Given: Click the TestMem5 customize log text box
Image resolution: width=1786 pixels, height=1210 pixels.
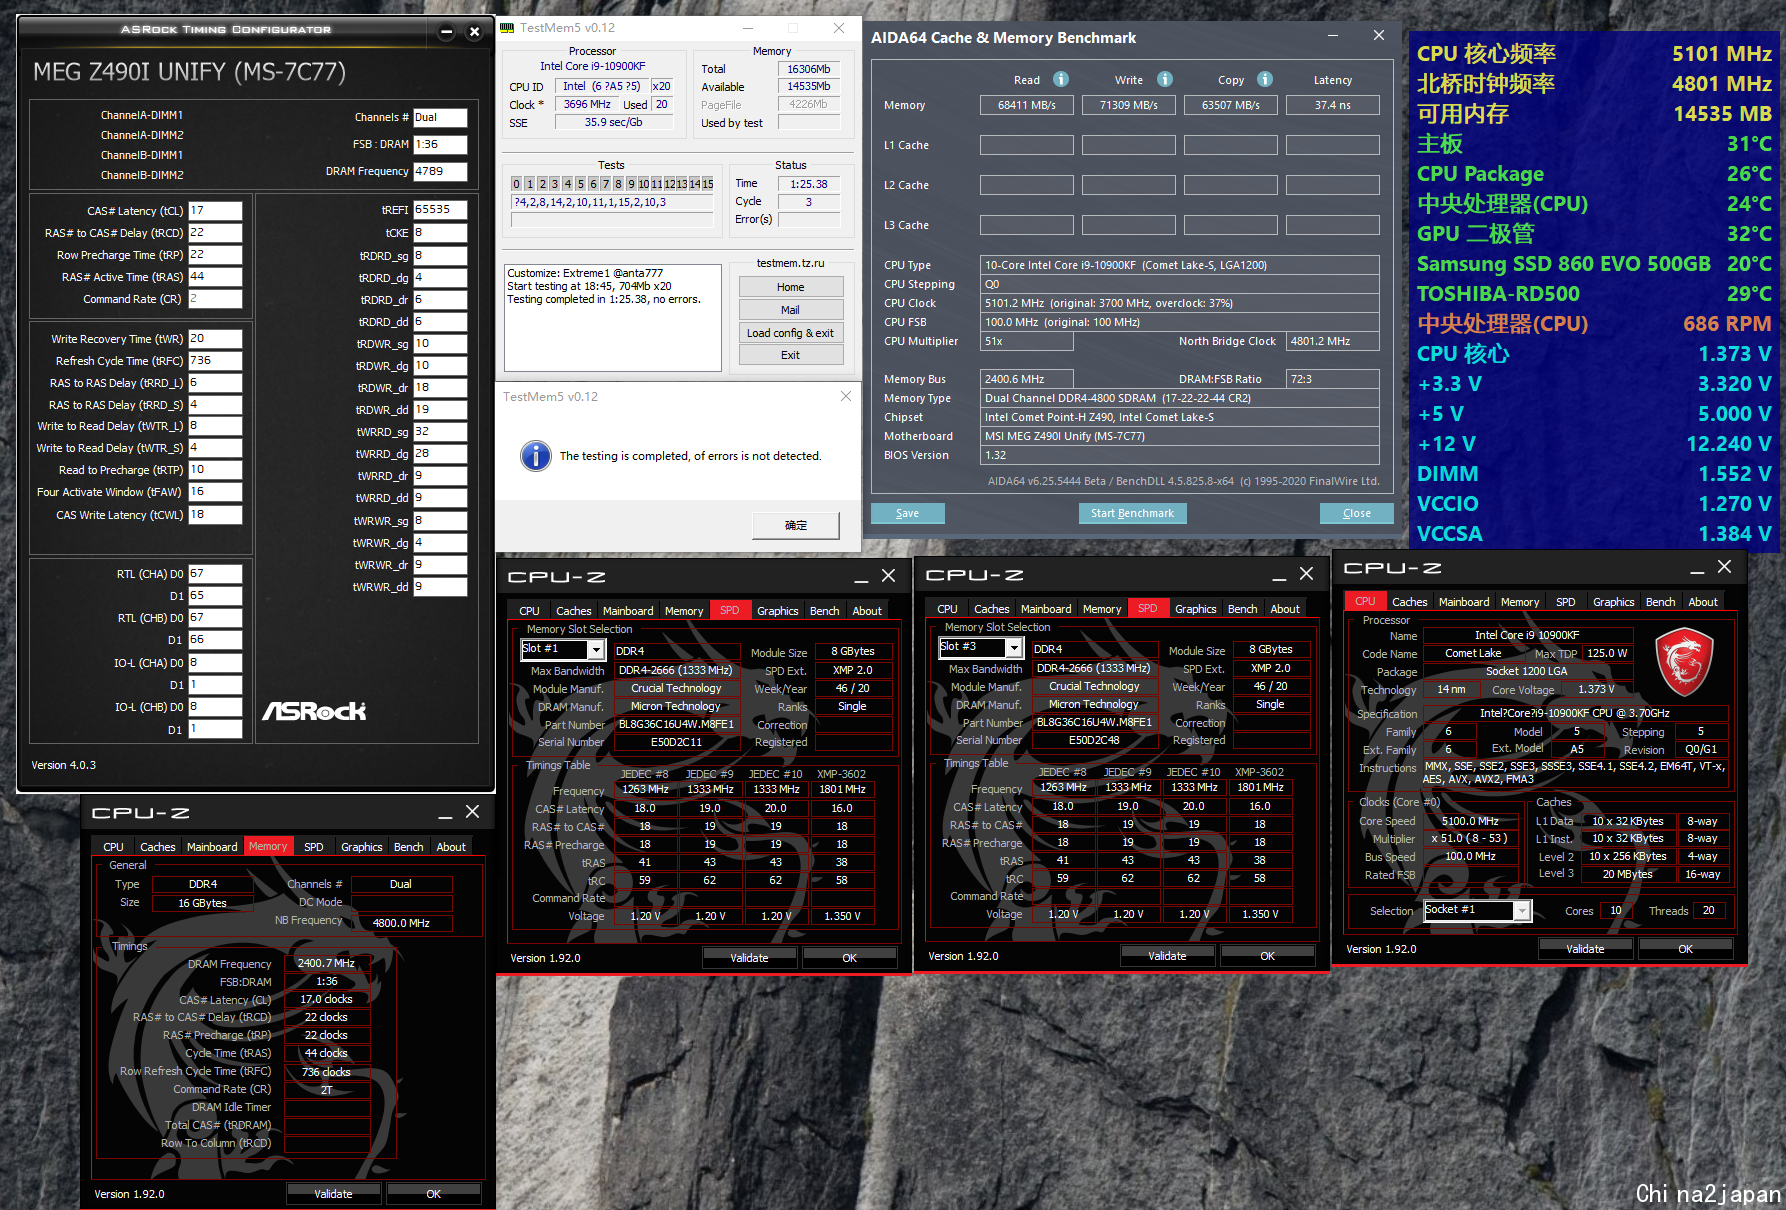Looking at the screenshot, I should (612, 318).
